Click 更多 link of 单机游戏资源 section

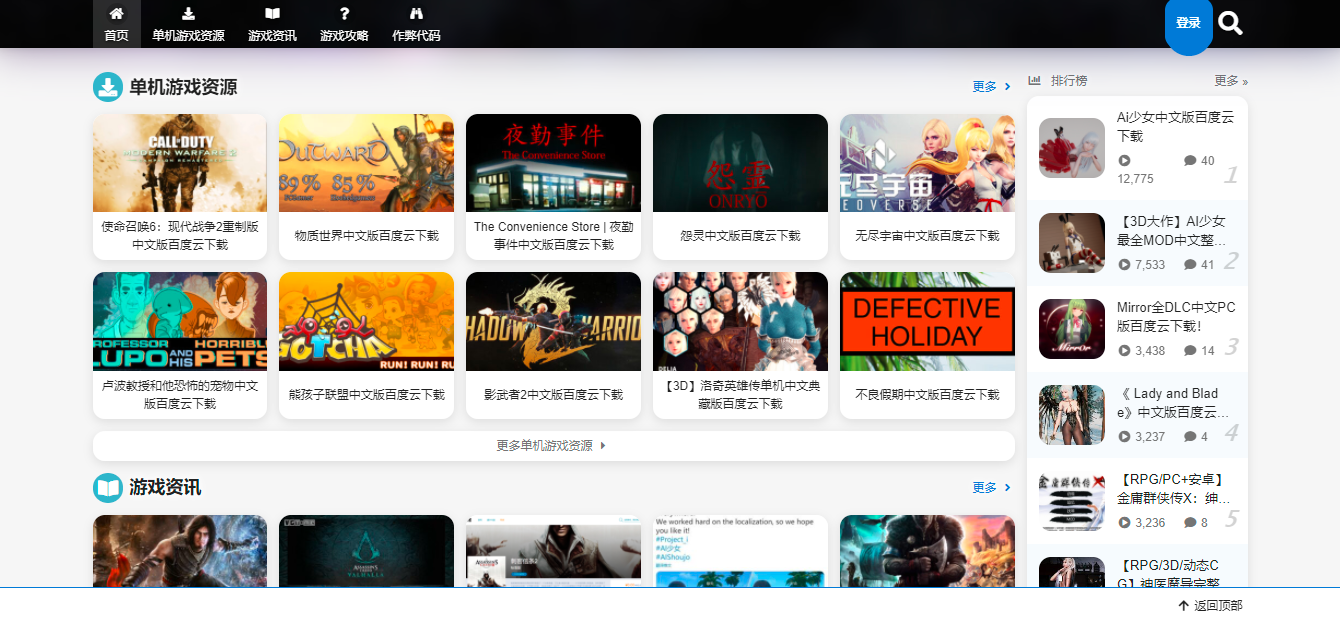991,87
